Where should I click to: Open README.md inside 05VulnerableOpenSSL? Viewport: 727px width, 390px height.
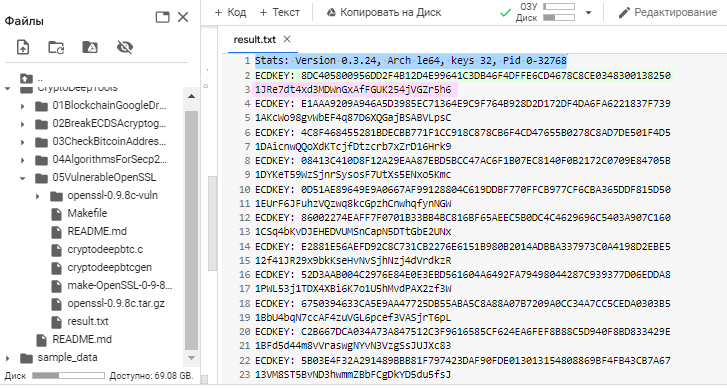(x=89, y=231)
